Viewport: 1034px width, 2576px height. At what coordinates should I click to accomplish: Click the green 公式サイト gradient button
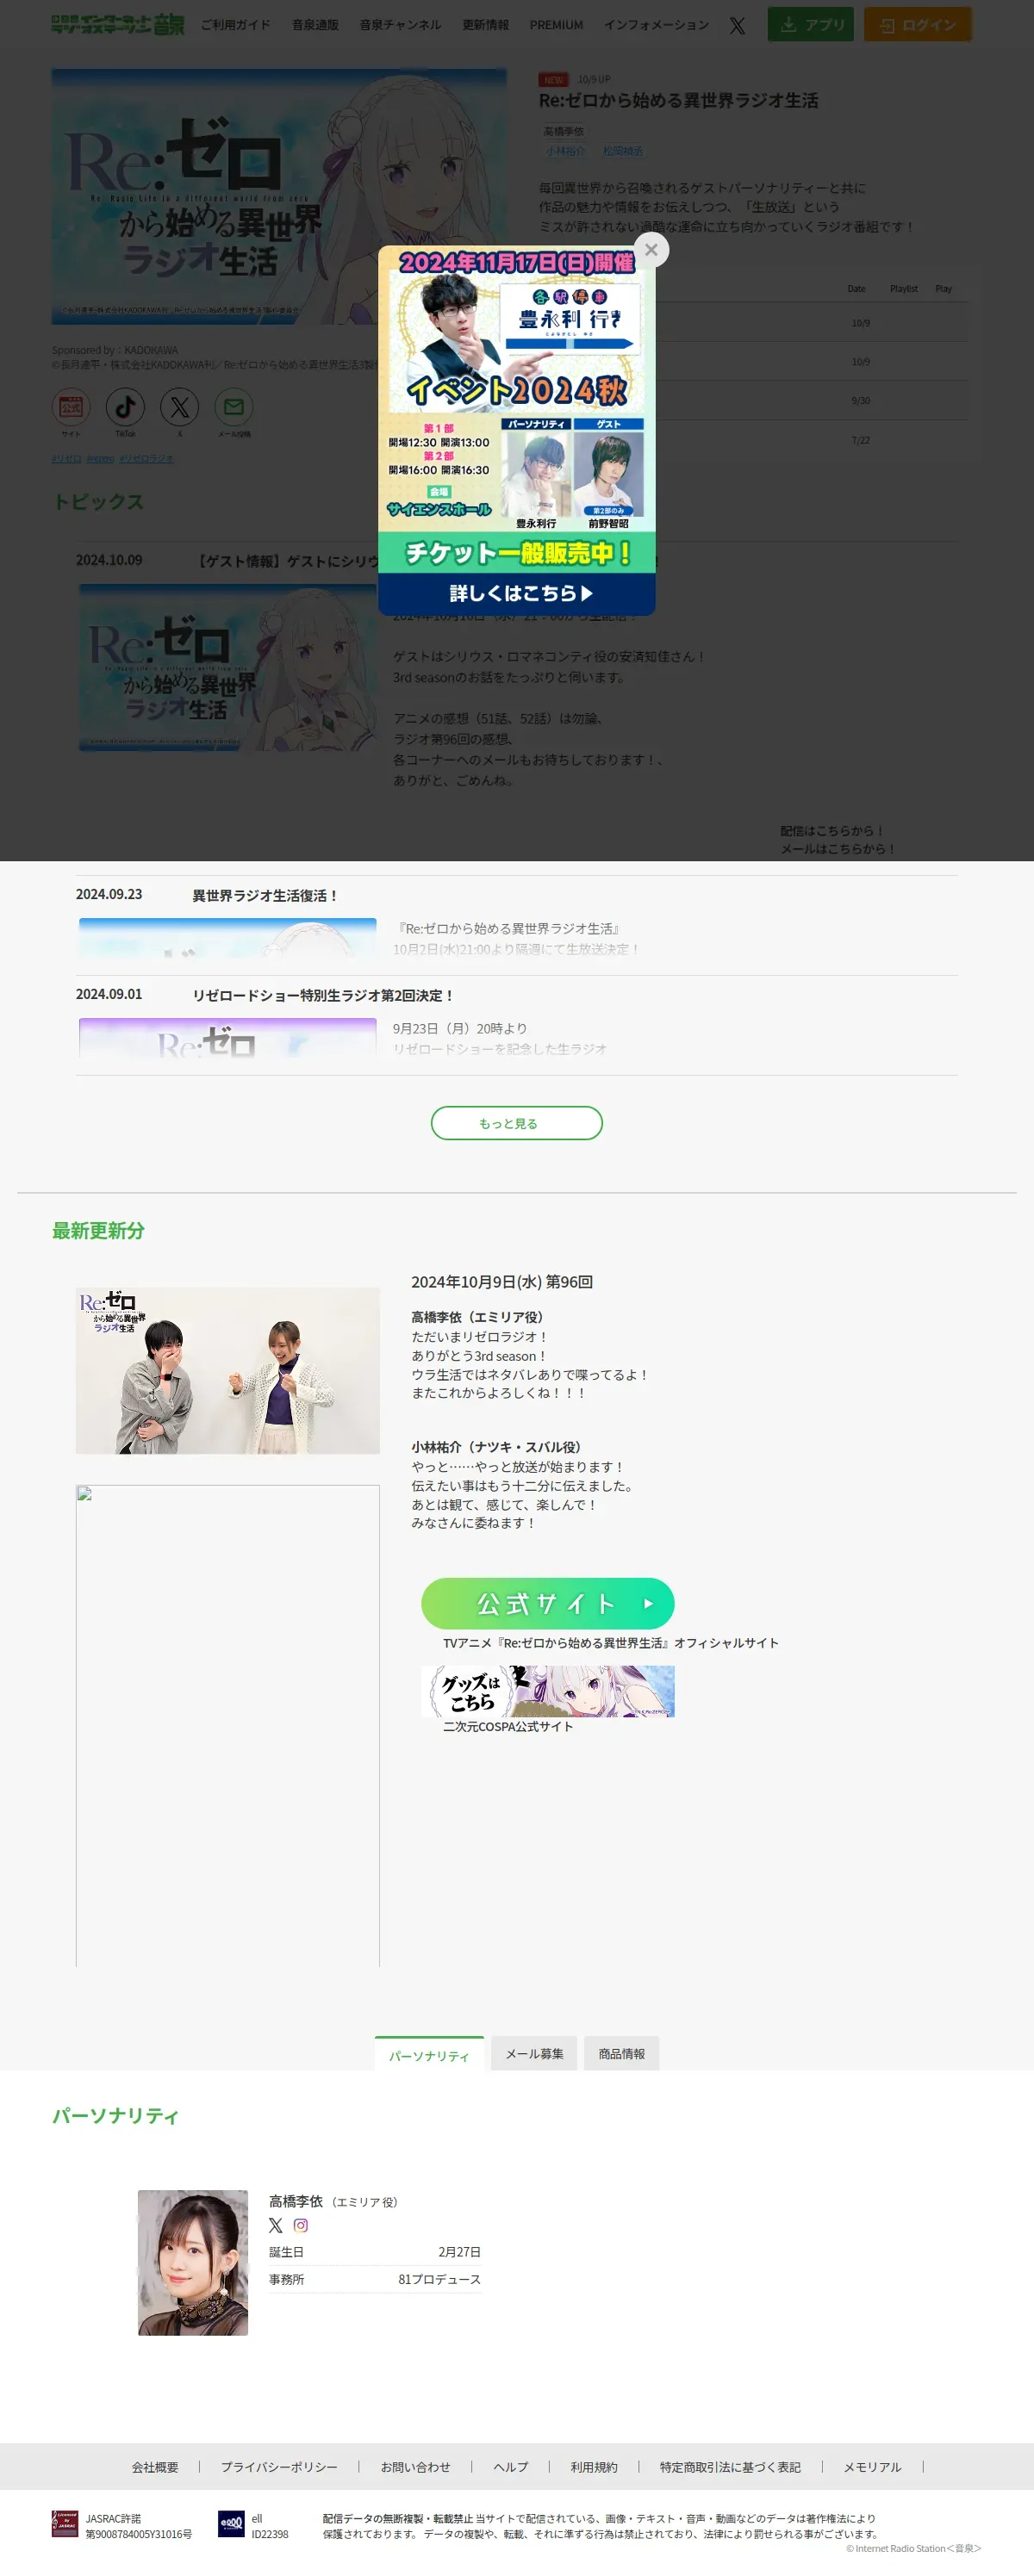[547, 1604]
